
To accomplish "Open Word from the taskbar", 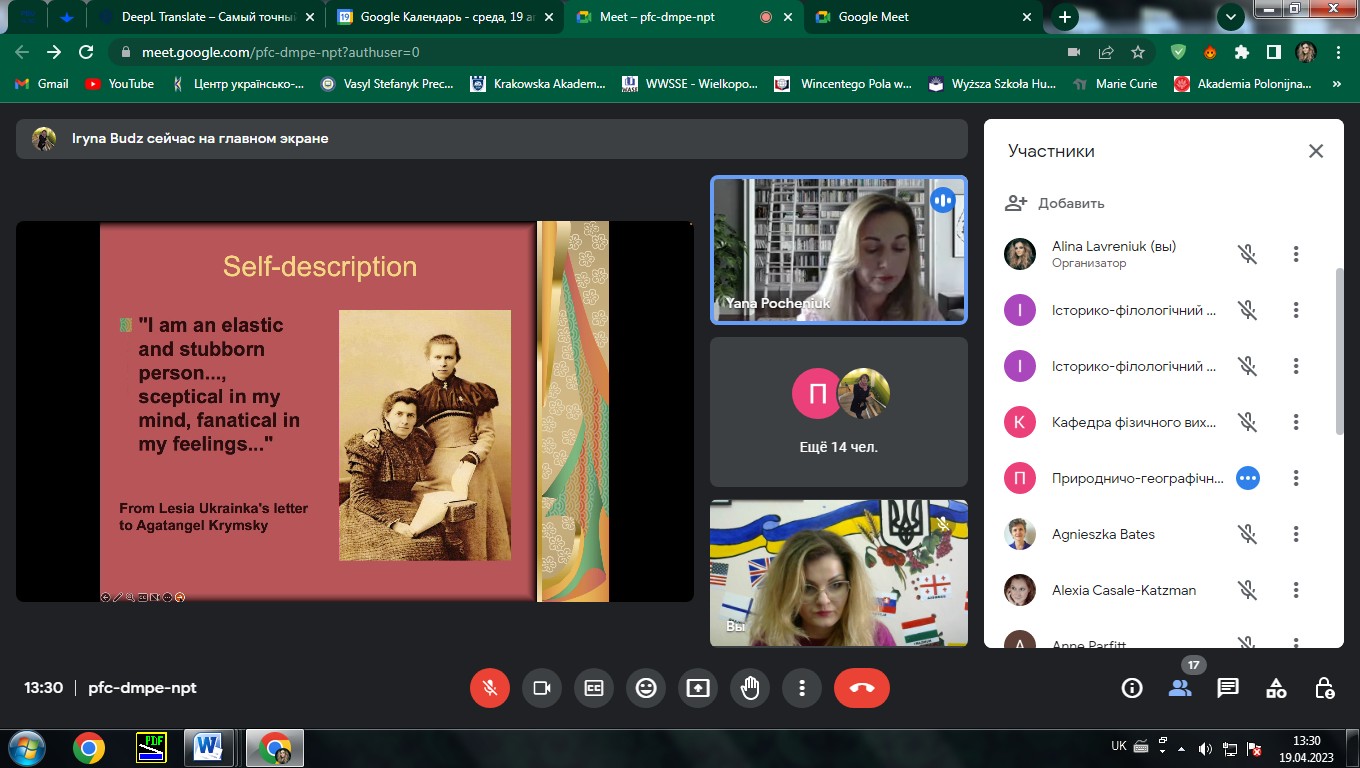I will pos(209,748).
